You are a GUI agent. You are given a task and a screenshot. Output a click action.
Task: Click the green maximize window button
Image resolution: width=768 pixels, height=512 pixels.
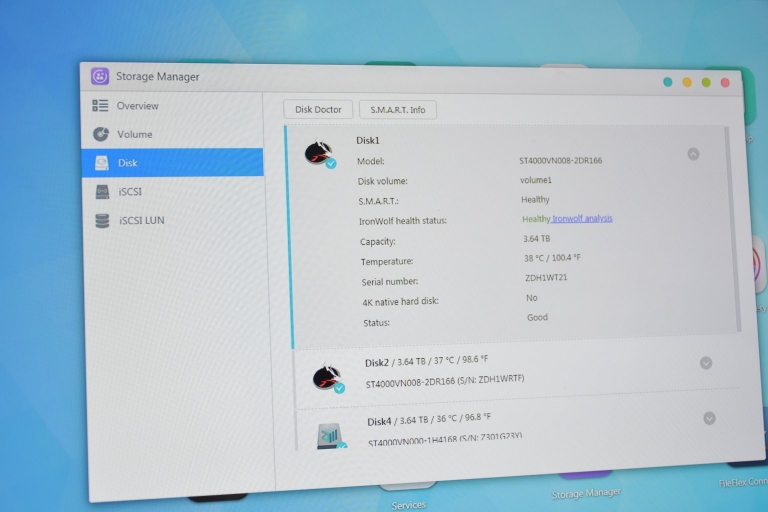tap(706, 82)
